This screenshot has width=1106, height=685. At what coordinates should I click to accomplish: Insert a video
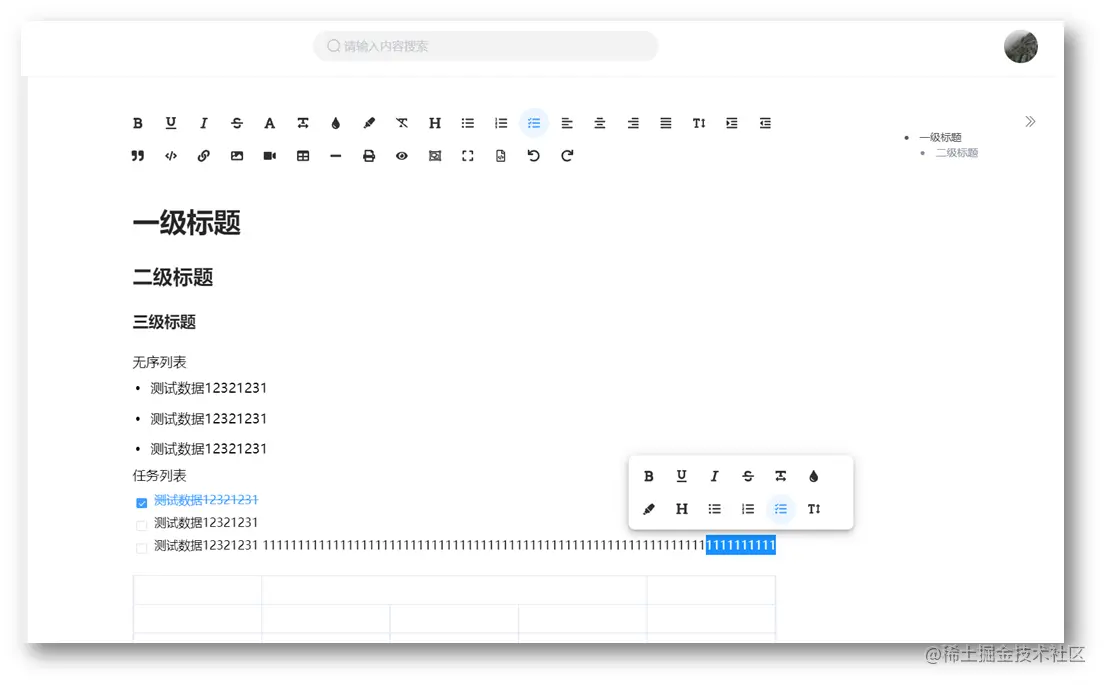(x=269, y=156)
